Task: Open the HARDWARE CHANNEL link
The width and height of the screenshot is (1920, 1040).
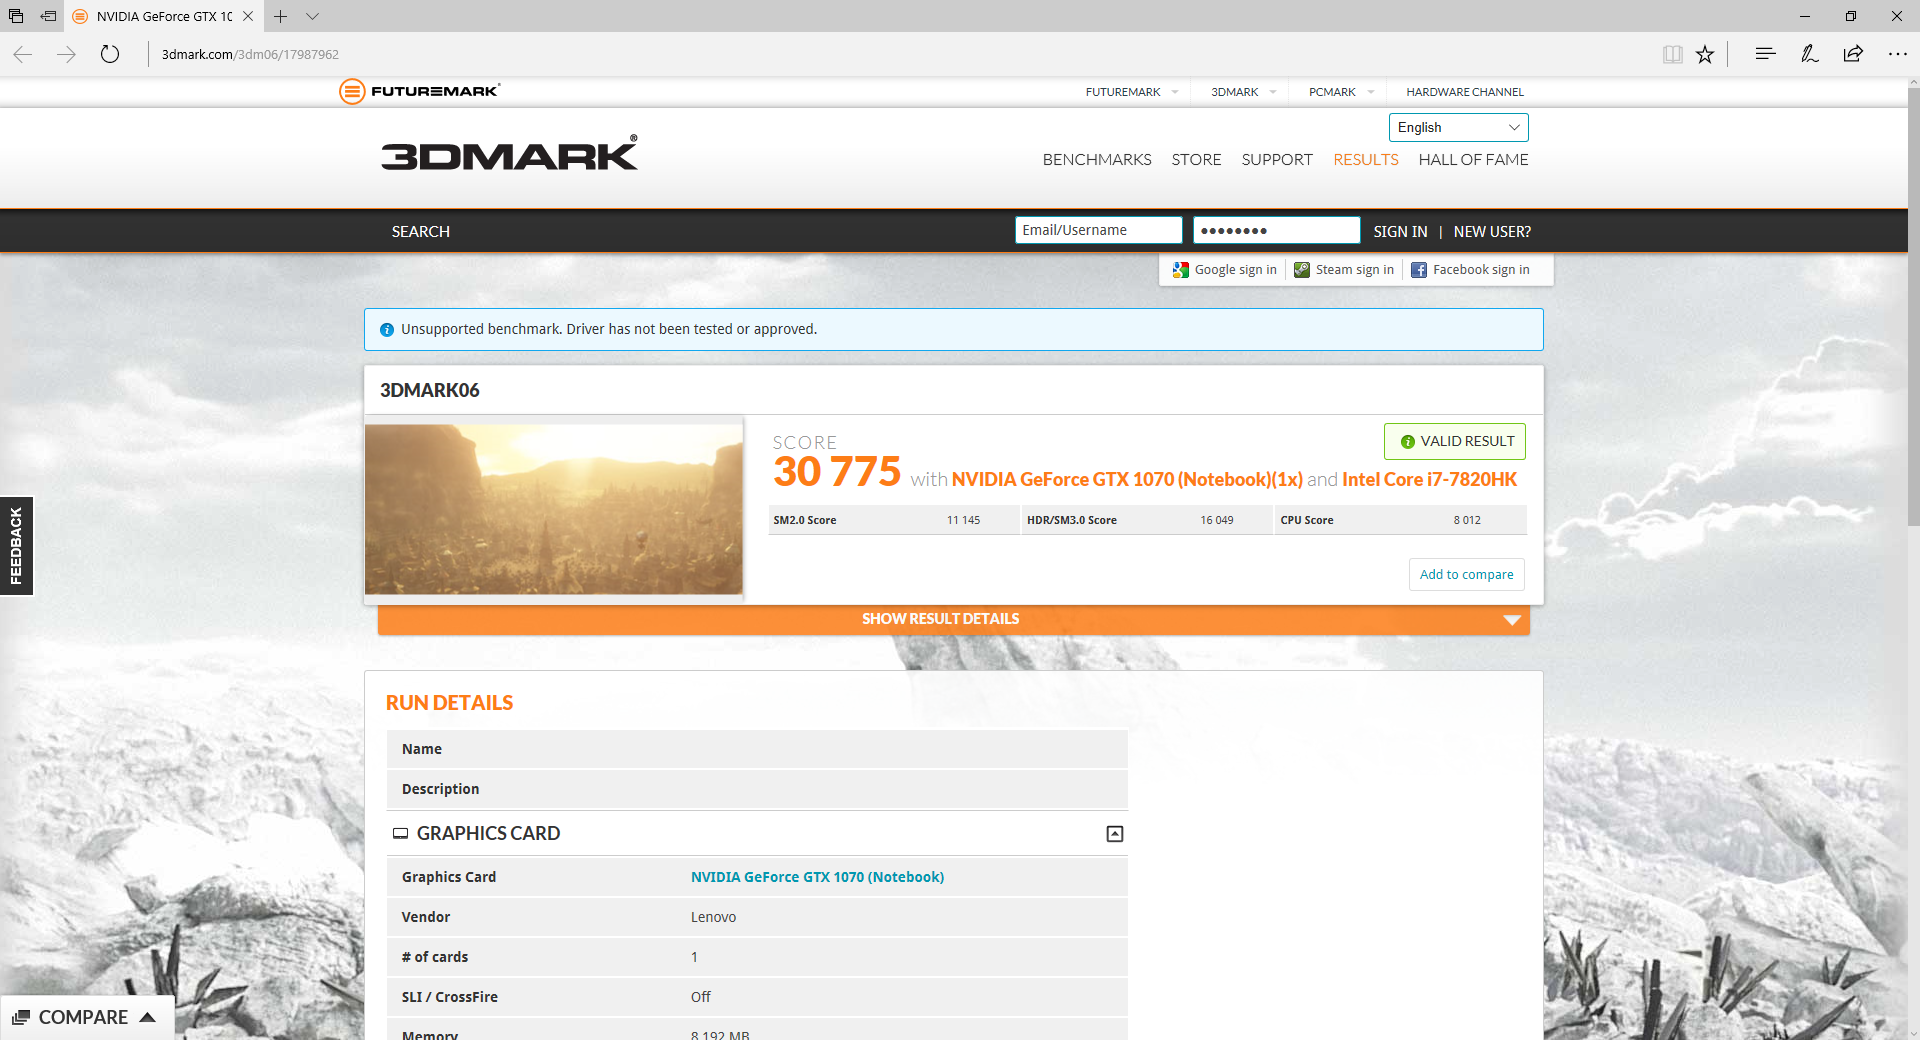Action: (x=1465, y=92)
